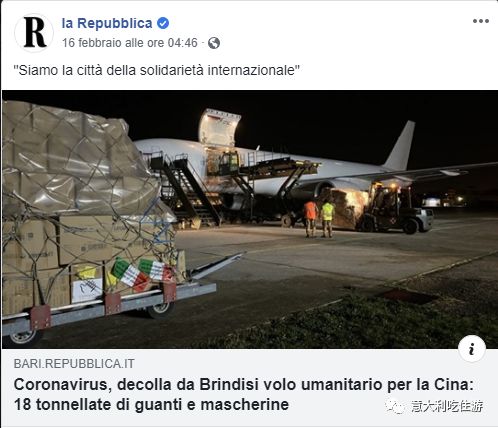The image size is (498, 428).
Task: Click the worker in orange vest
Action: (x=310, y=218)
